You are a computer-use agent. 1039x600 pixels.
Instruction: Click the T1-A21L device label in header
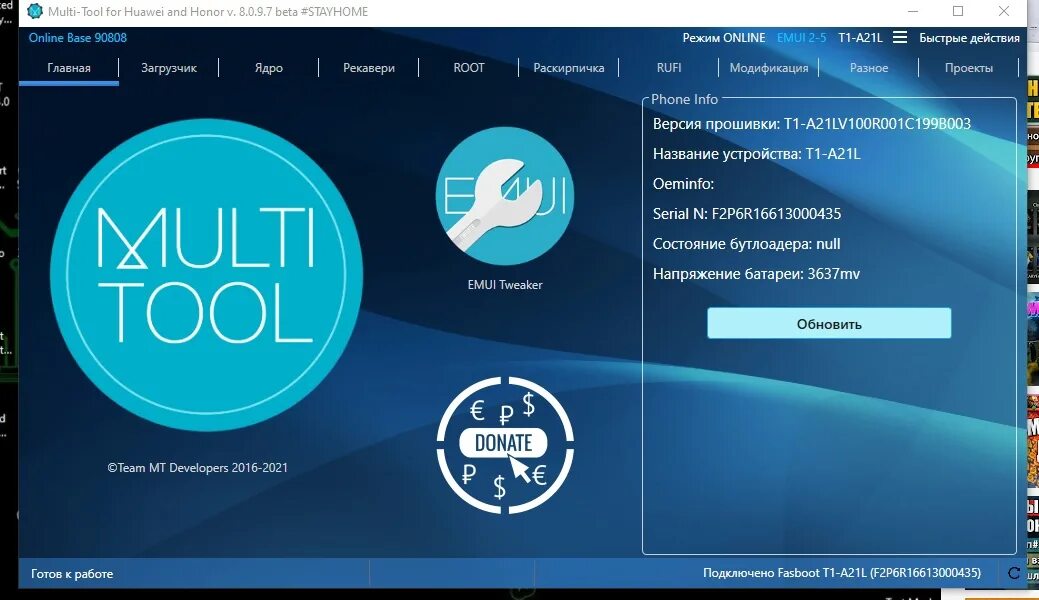860,38
